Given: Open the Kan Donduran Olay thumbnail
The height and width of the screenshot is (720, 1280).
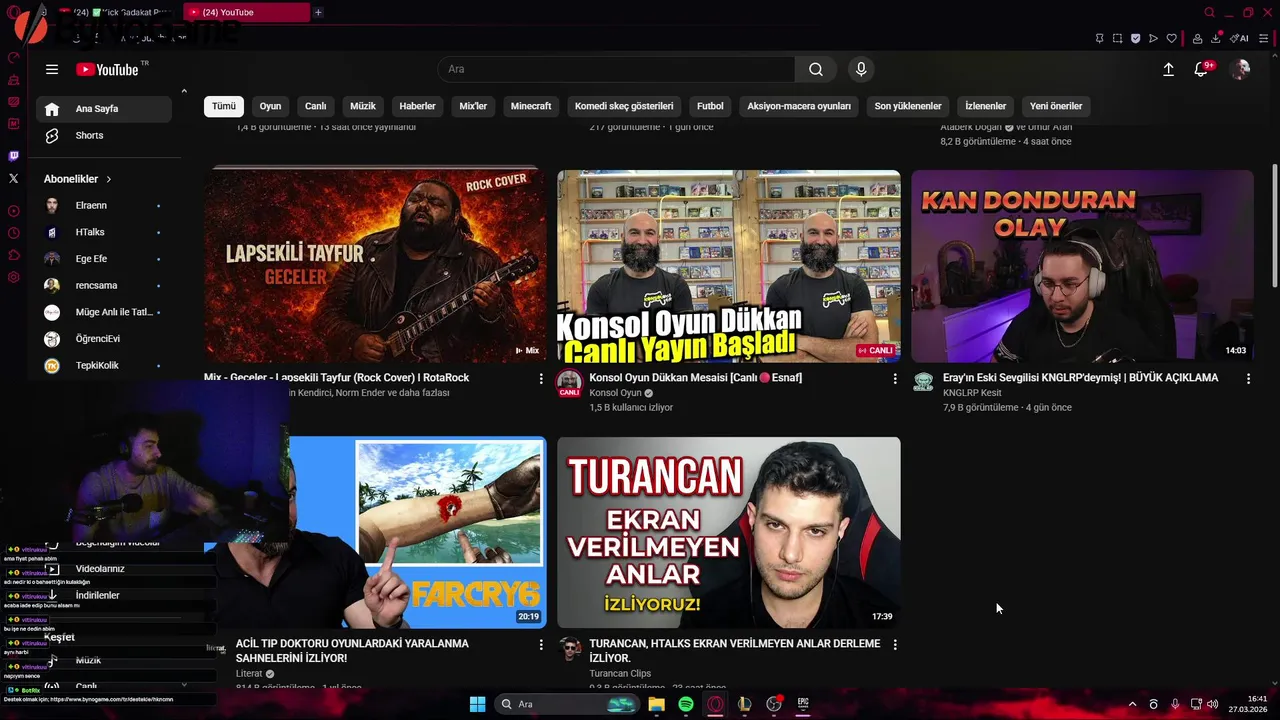Looking at the screenshot, I should tap(1082, 266).
